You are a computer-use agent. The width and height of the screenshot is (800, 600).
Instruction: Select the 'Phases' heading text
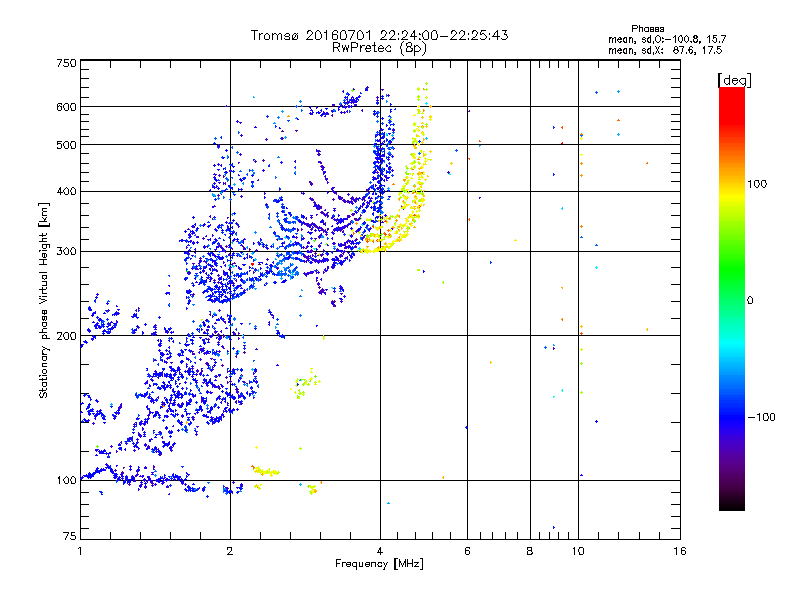(x=647, y=29)
